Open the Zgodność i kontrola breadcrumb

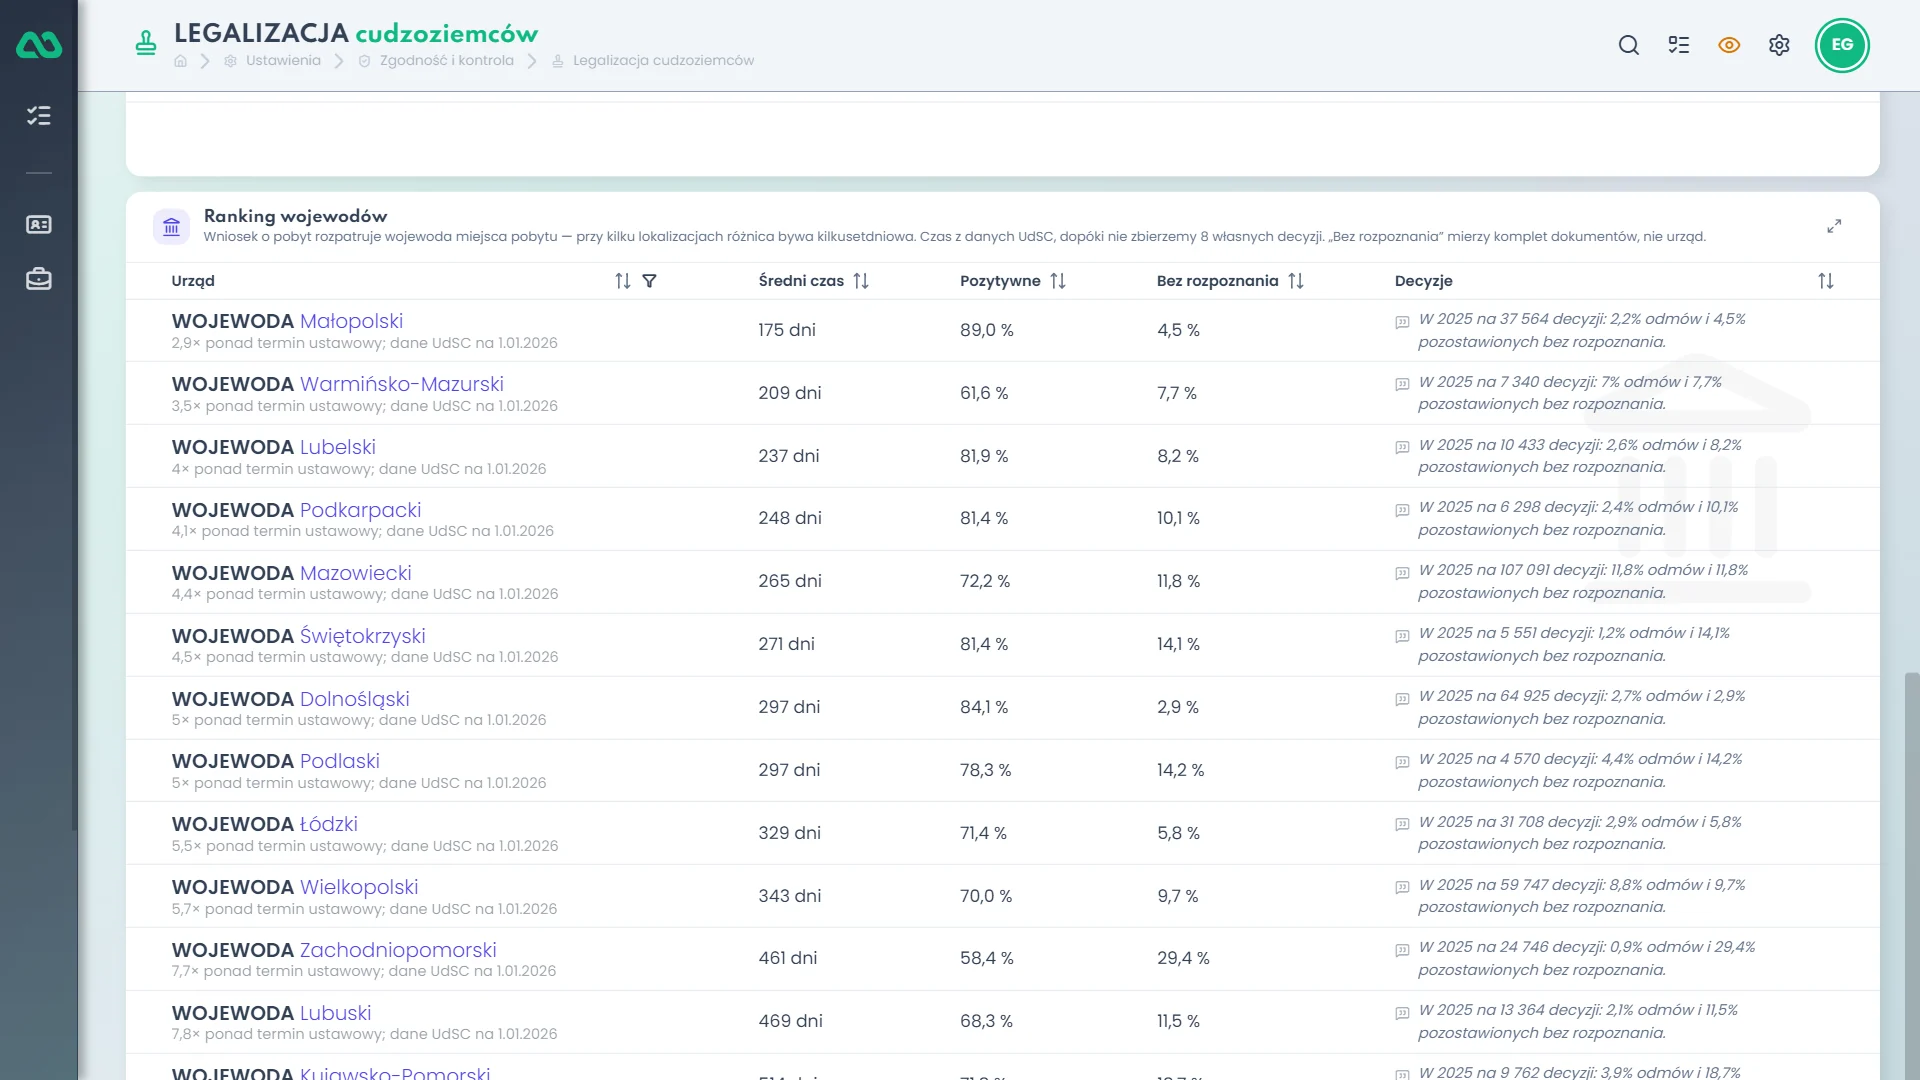[436, 61]
